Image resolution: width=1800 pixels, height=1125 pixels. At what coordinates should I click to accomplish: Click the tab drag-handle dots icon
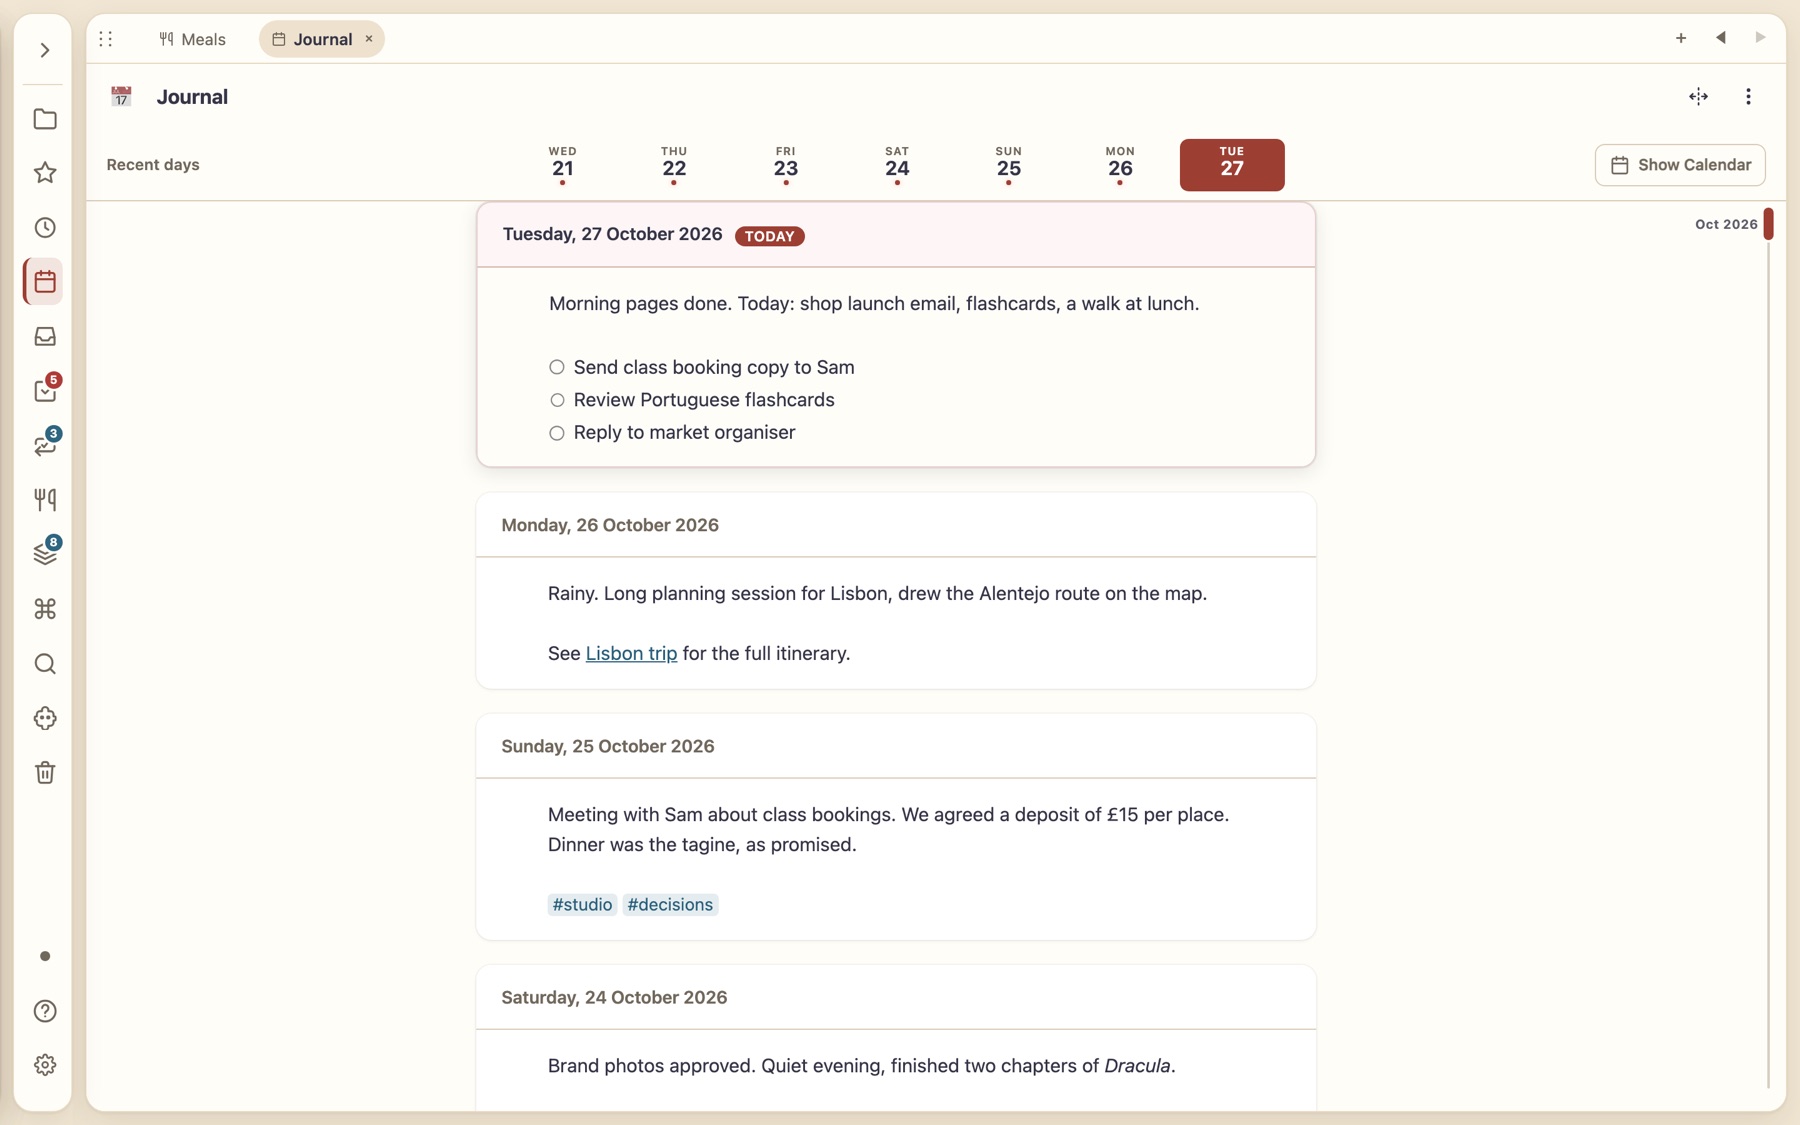(106, 39)
